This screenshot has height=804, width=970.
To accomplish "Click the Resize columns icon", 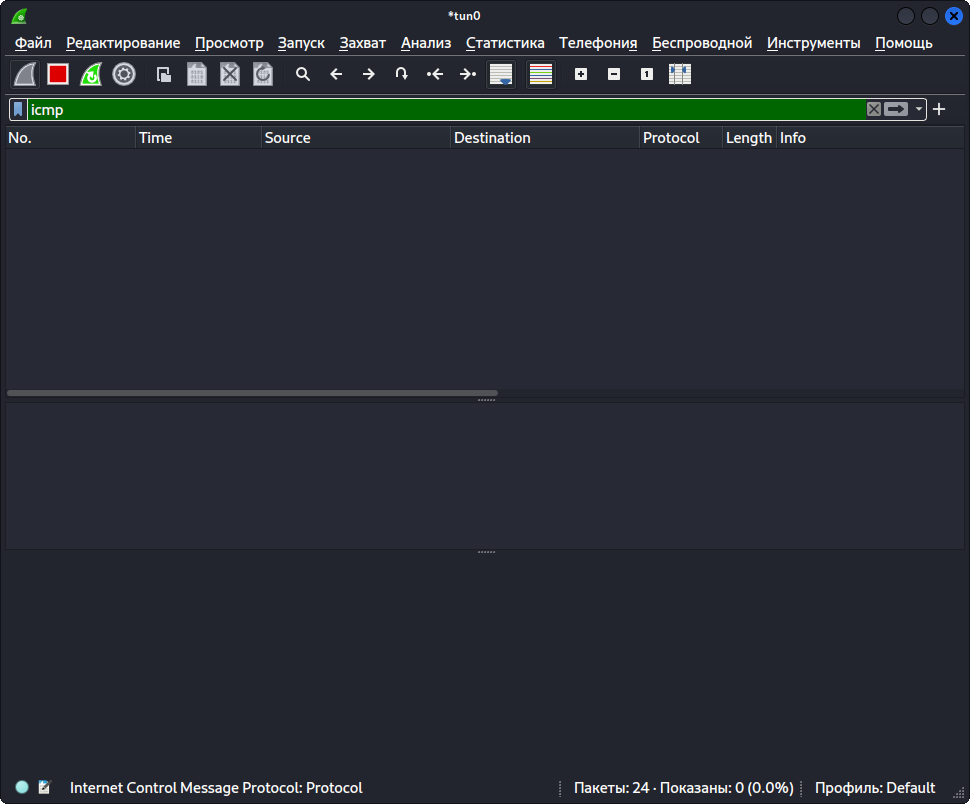I will tap(680, 74).
